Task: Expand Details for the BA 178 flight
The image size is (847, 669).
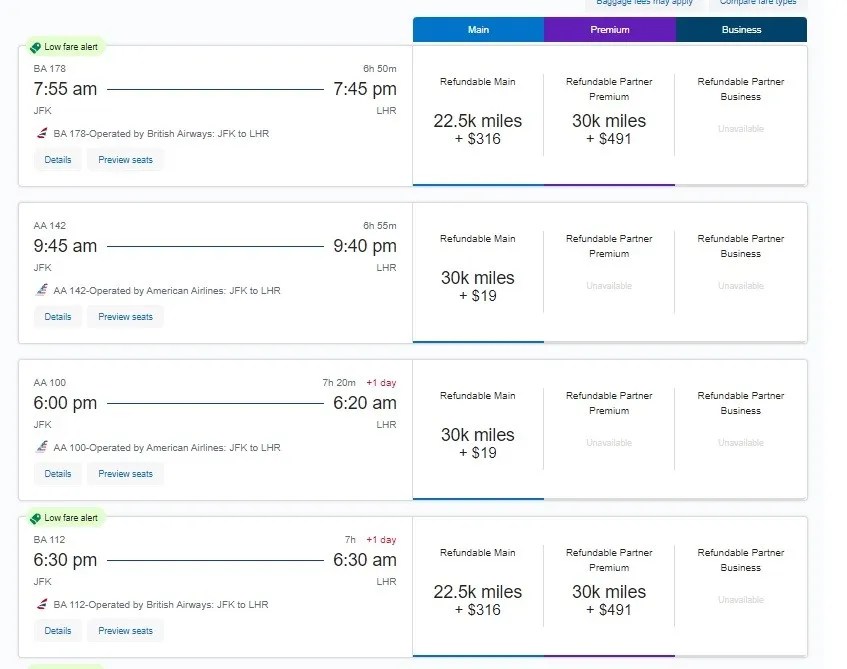Action: [57, 159]
